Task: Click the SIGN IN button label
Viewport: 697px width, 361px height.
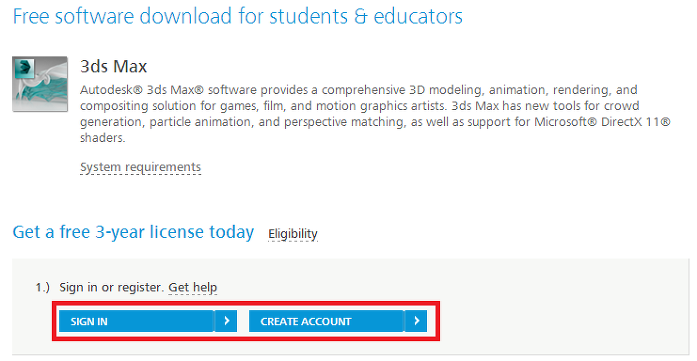Action: 89,321
